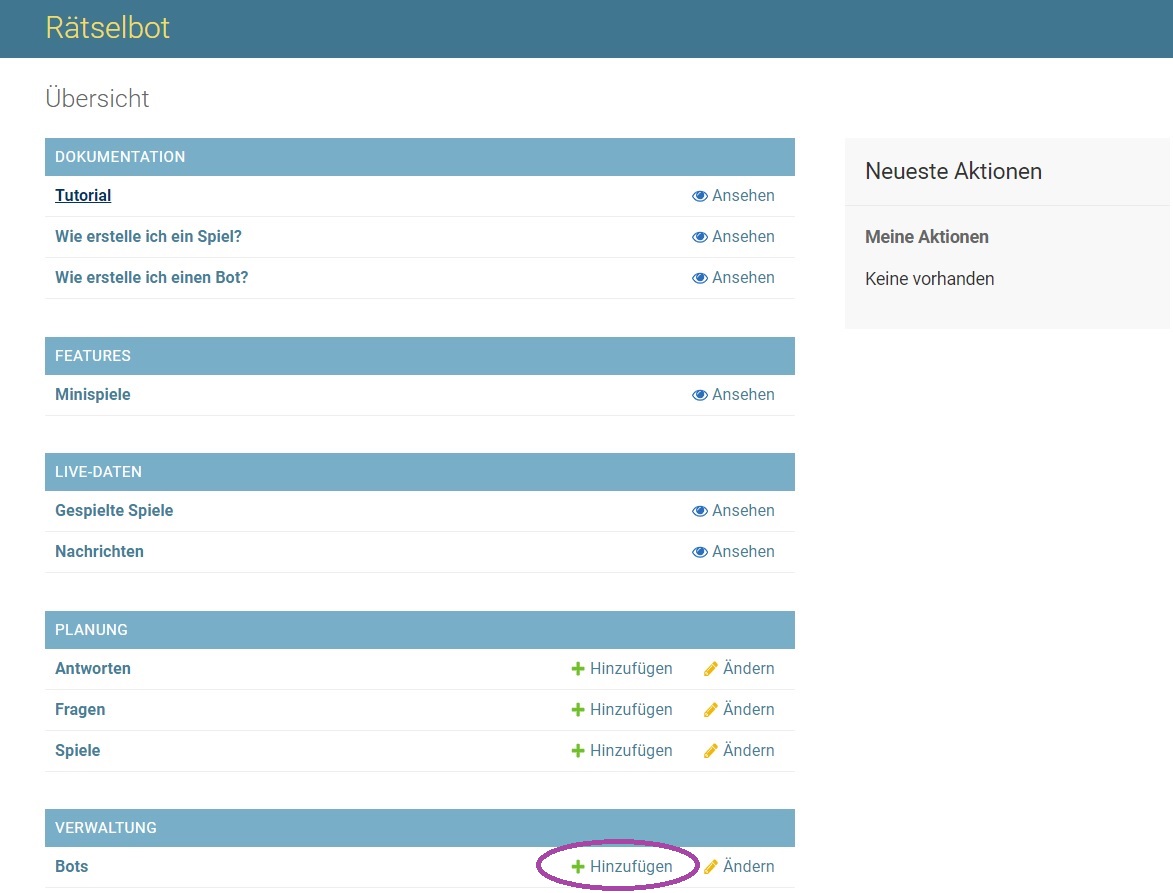This screenshot has height=893, width=1173.
Task: Click the eye icon beside Tutorial
Action: tap(699, 196)
